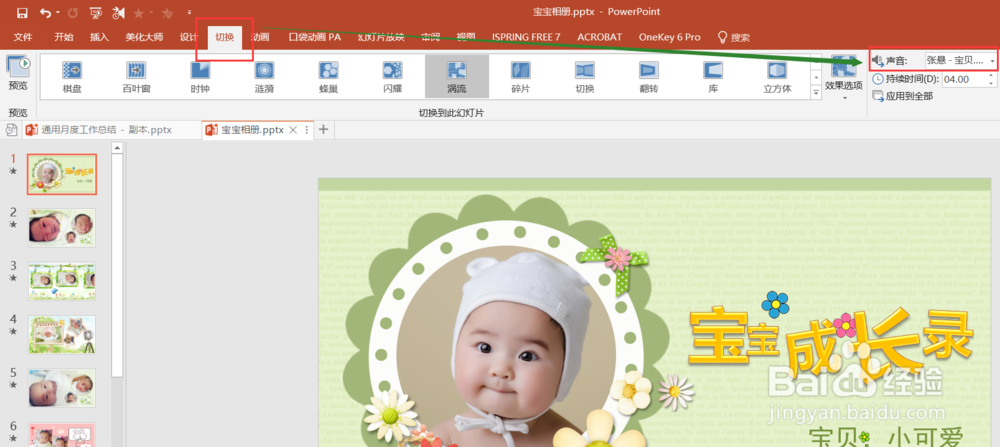
Task: Click the Undo arrow icon
Action: [45, 12]
